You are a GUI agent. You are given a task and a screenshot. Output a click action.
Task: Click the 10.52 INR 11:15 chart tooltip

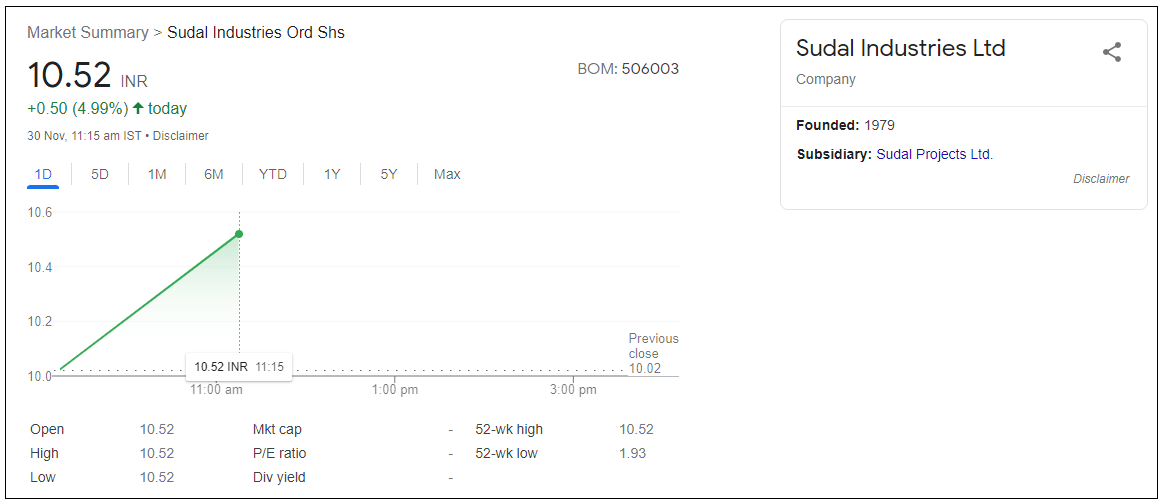(x=238, y=367)
